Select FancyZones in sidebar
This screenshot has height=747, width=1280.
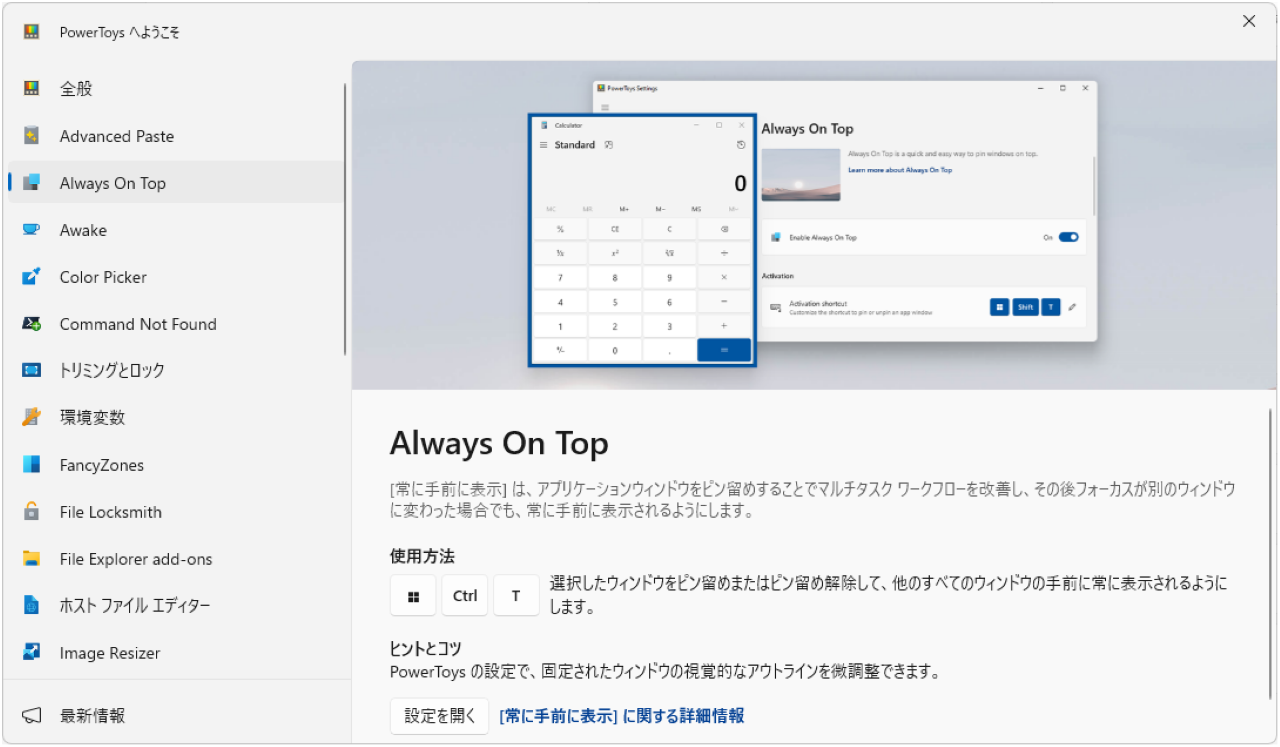176,464
